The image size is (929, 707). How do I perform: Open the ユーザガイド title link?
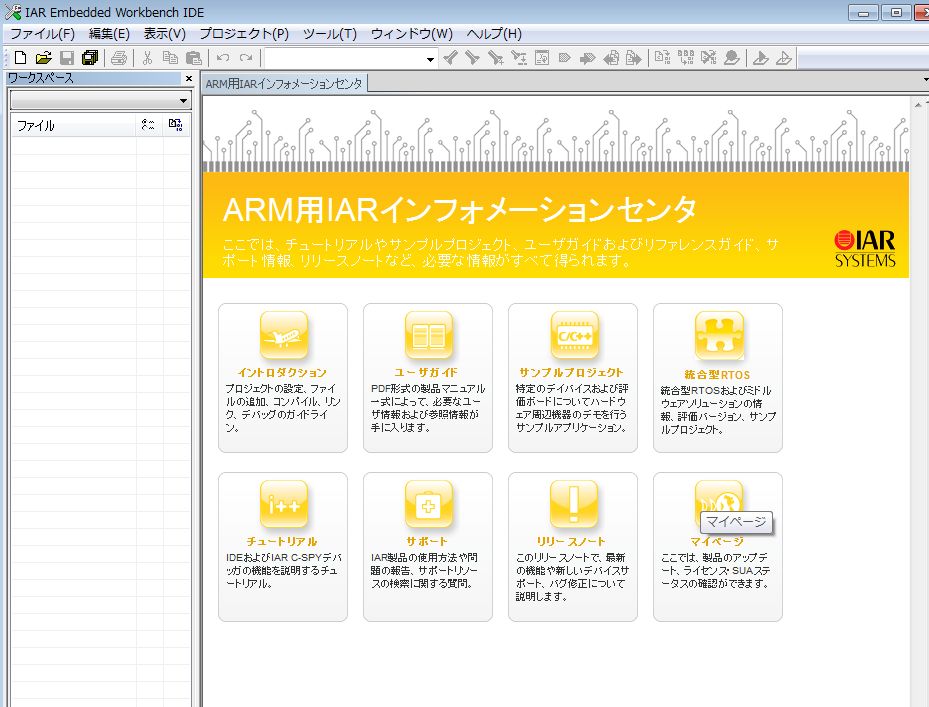coord(426,372)
